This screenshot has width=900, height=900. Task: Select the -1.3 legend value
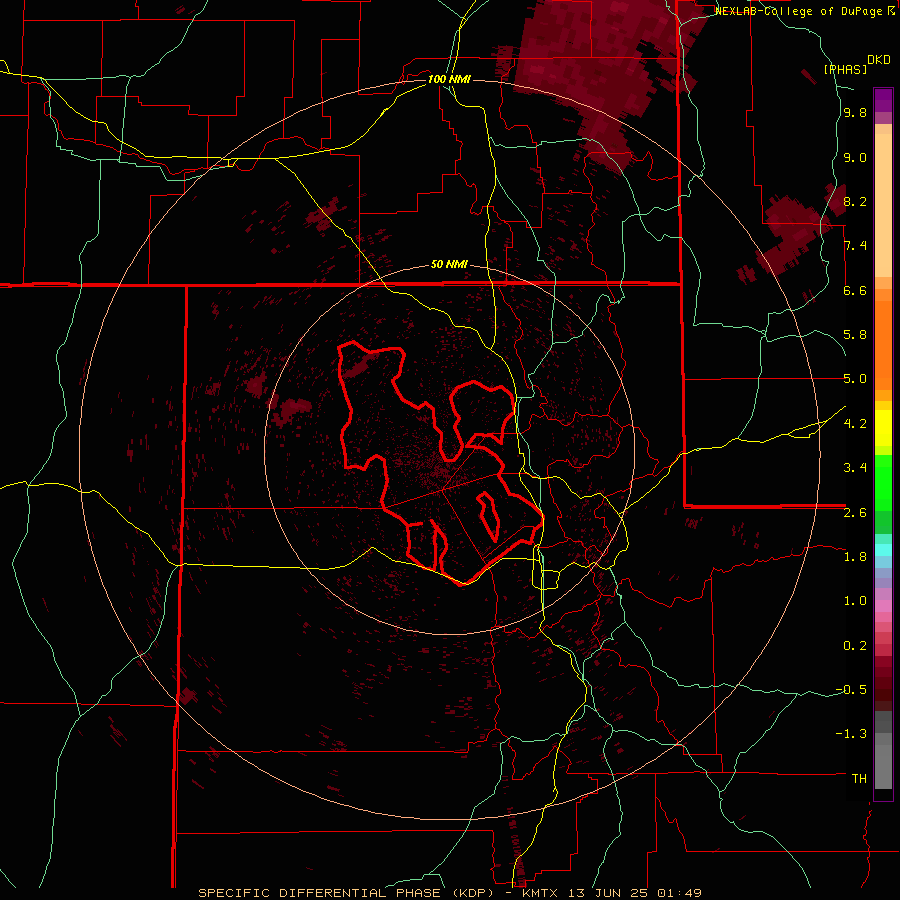[851, 734]
